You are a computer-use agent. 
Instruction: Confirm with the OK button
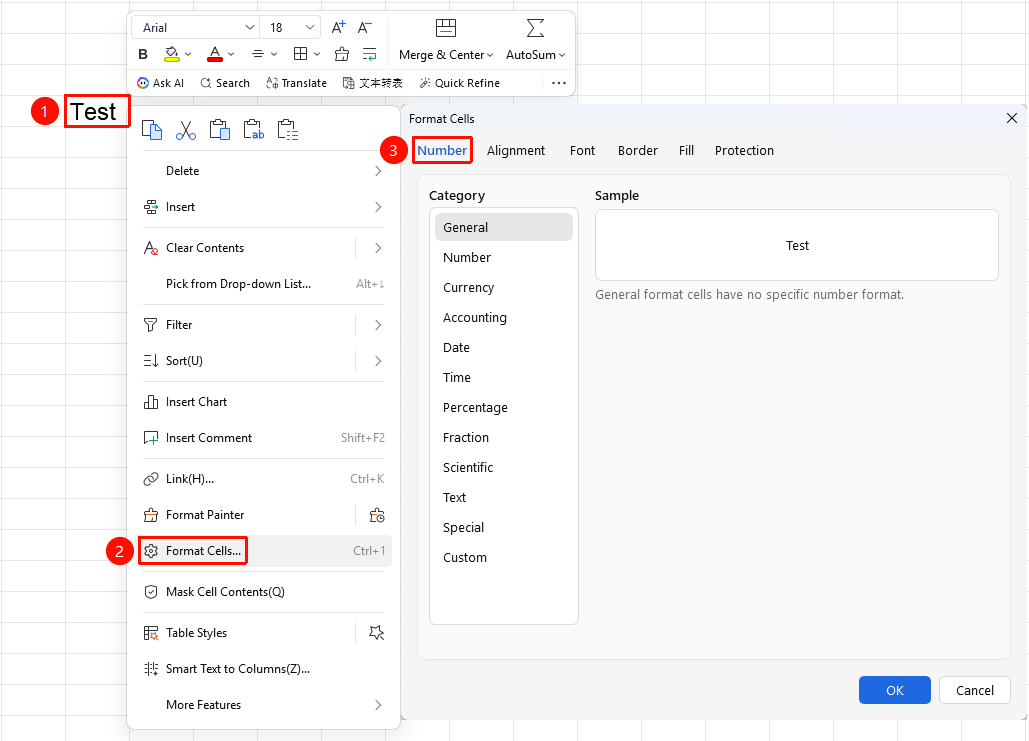(894, 690)
